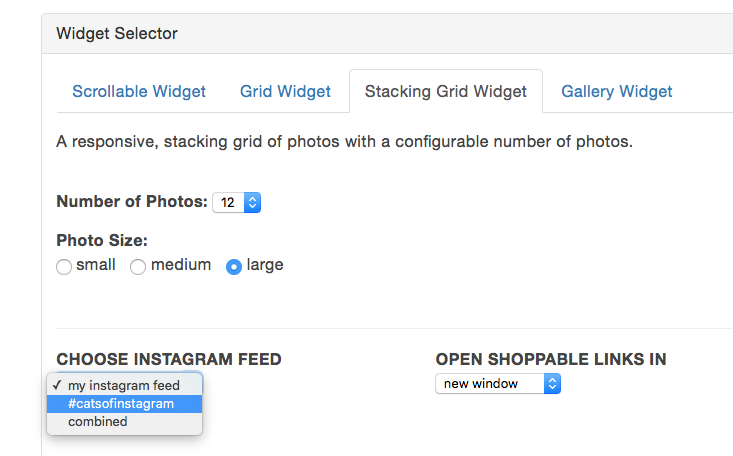Open the Grid Widget tab
The image size is (733, 456).
coord(285,92)
